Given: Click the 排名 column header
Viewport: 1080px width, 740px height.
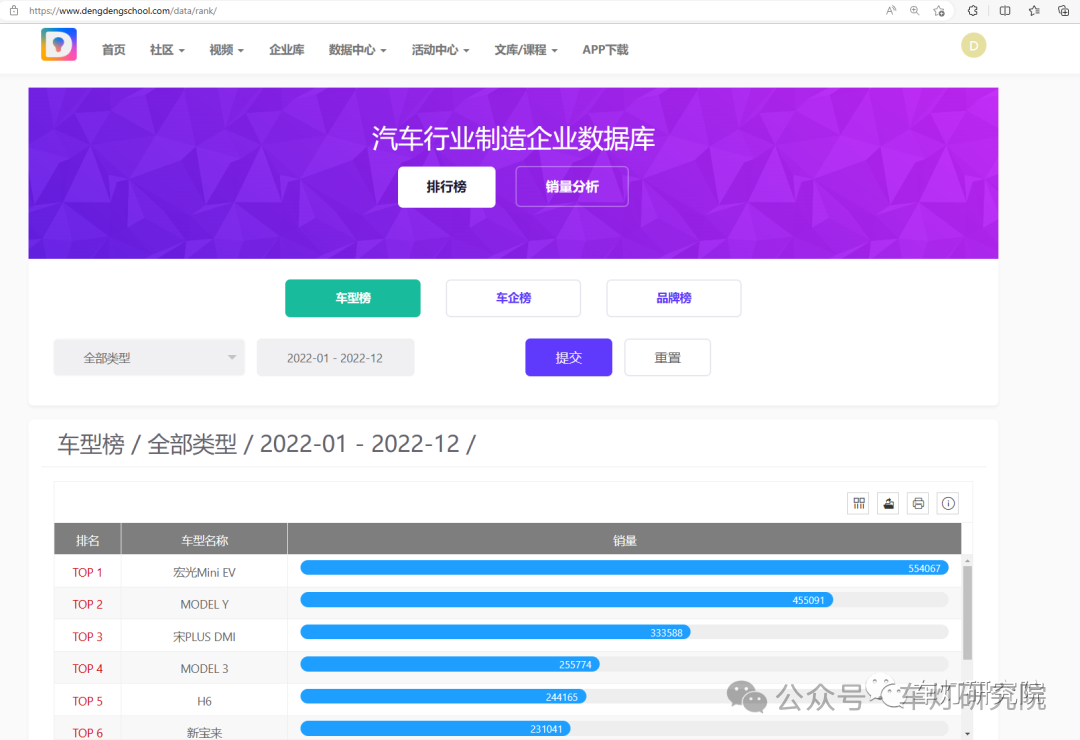Looking at the screenshot, I should pyautogui.click(x=87, y=540).
